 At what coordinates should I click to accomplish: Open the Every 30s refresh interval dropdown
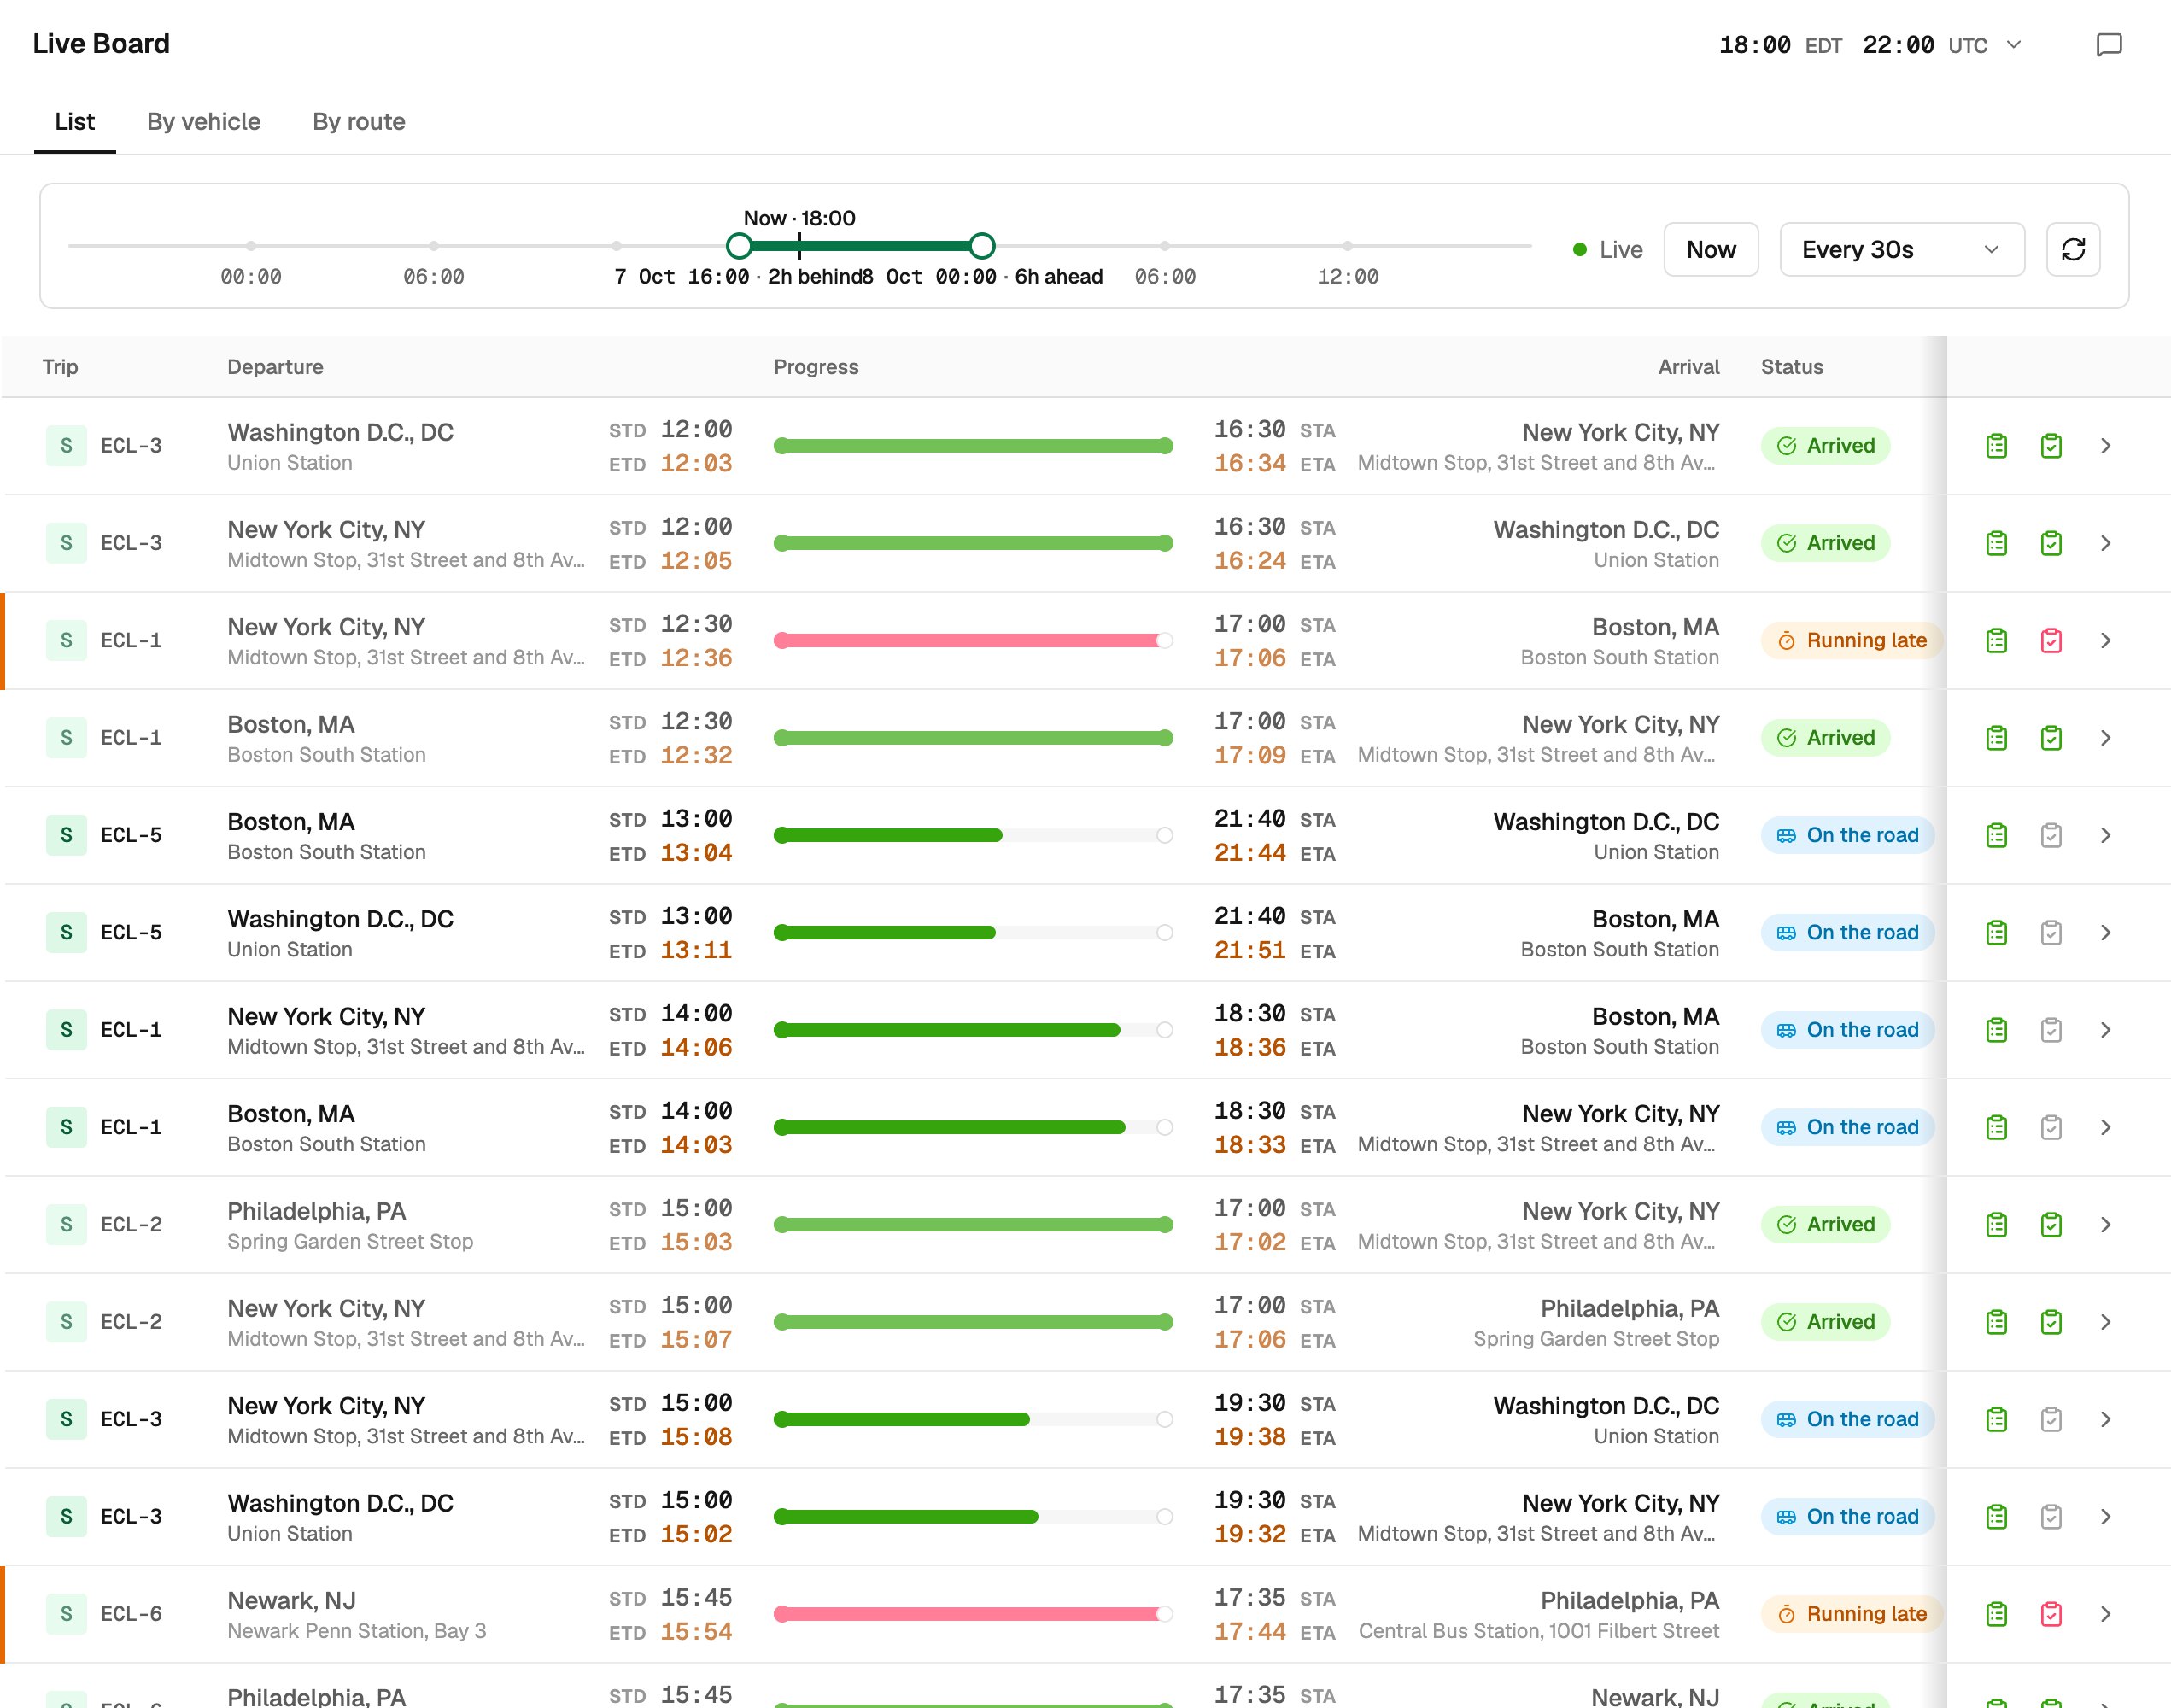[1901, 249]
